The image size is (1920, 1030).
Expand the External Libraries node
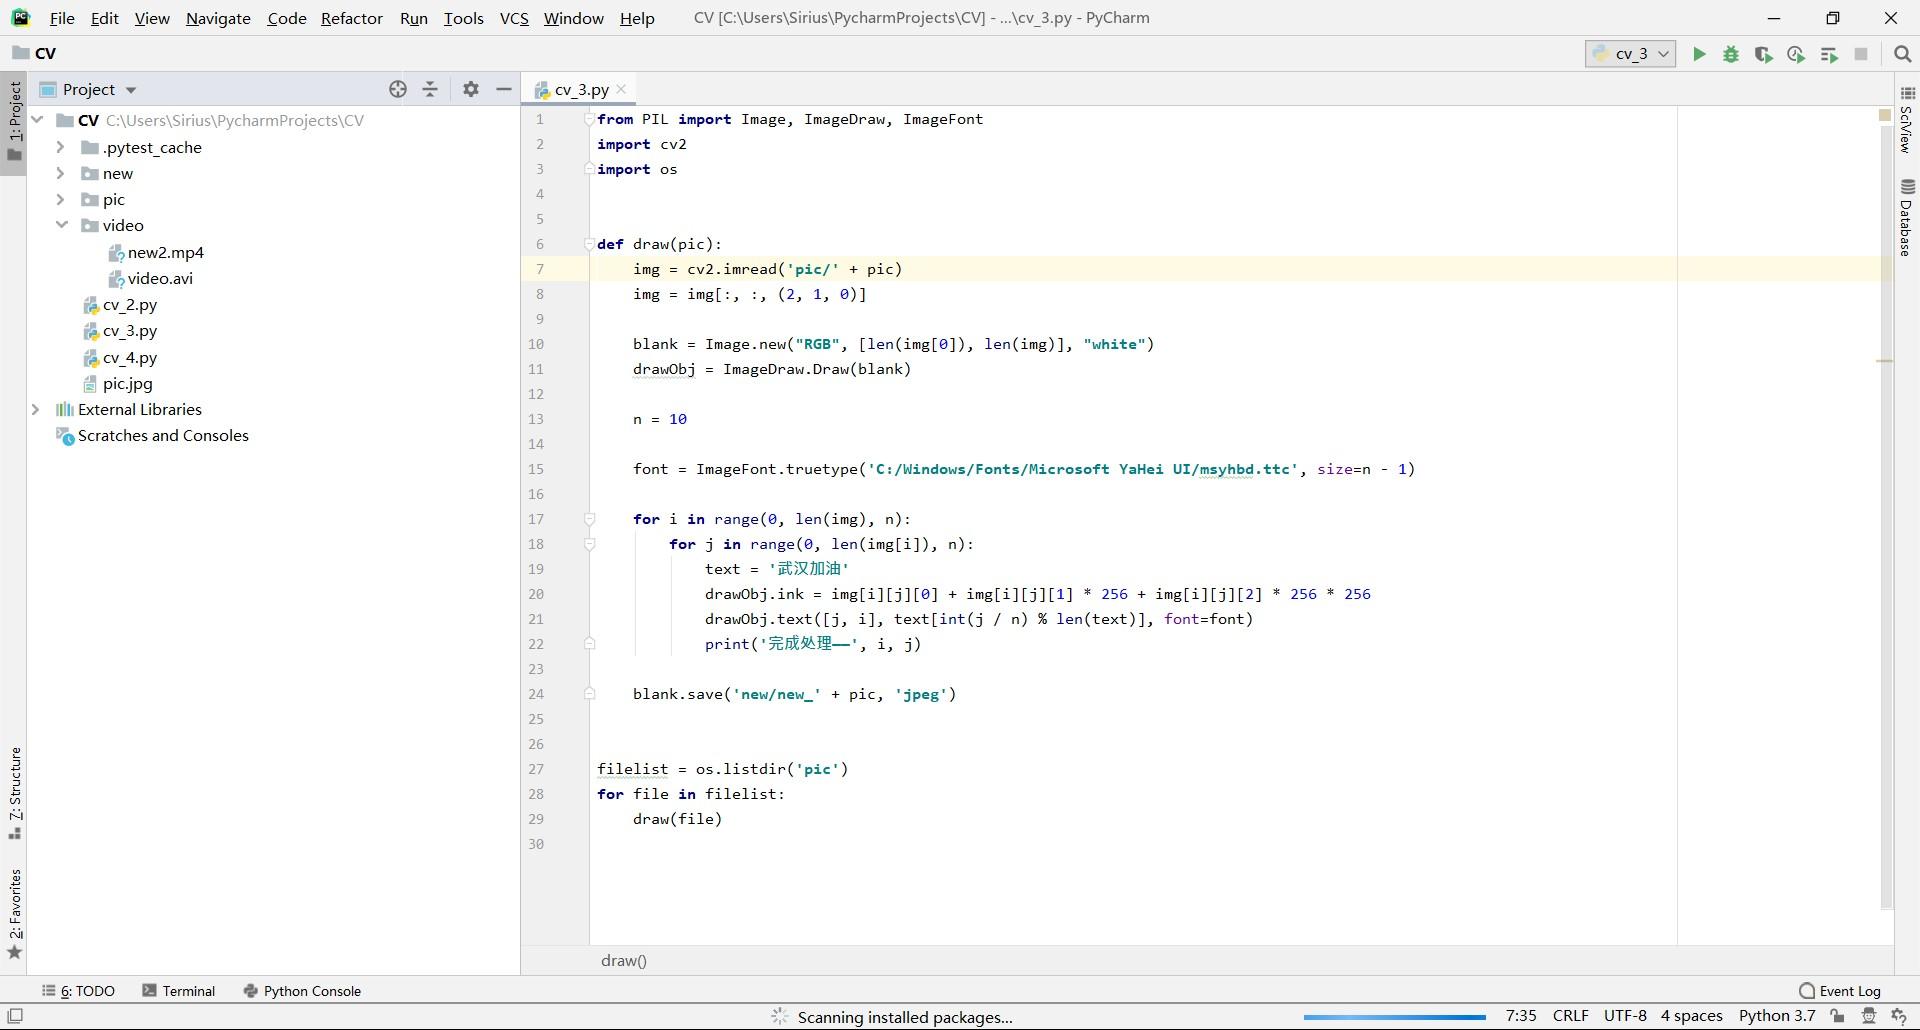pyautogui.click(x=36, y=409)
